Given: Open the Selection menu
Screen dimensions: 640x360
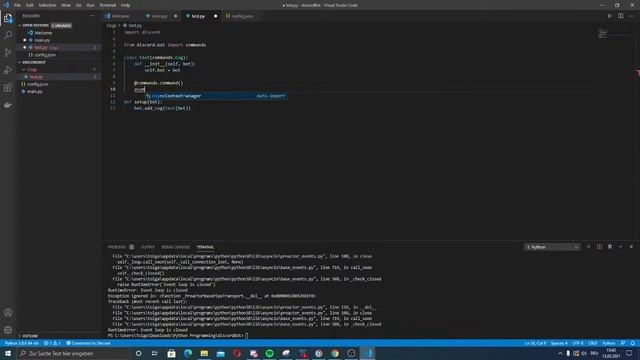Looking at the screenshot, I should click(x=47, y=5).
